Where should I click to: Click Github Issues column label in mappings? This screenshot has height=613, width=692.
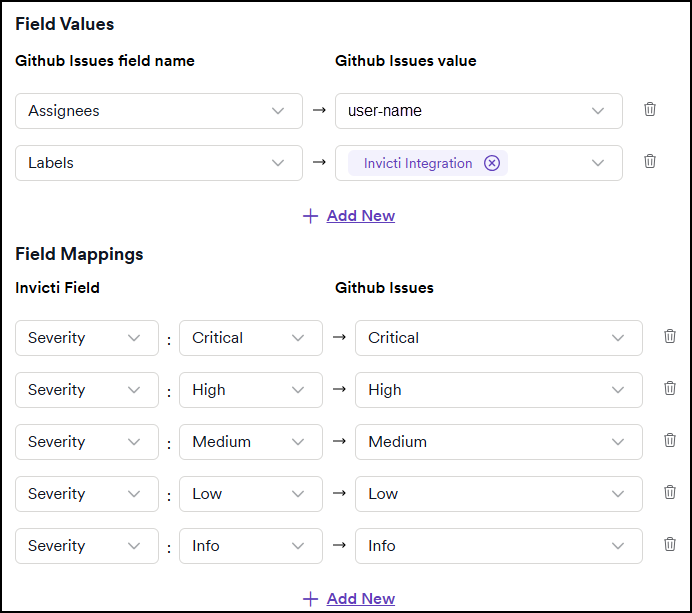[384, 288]
